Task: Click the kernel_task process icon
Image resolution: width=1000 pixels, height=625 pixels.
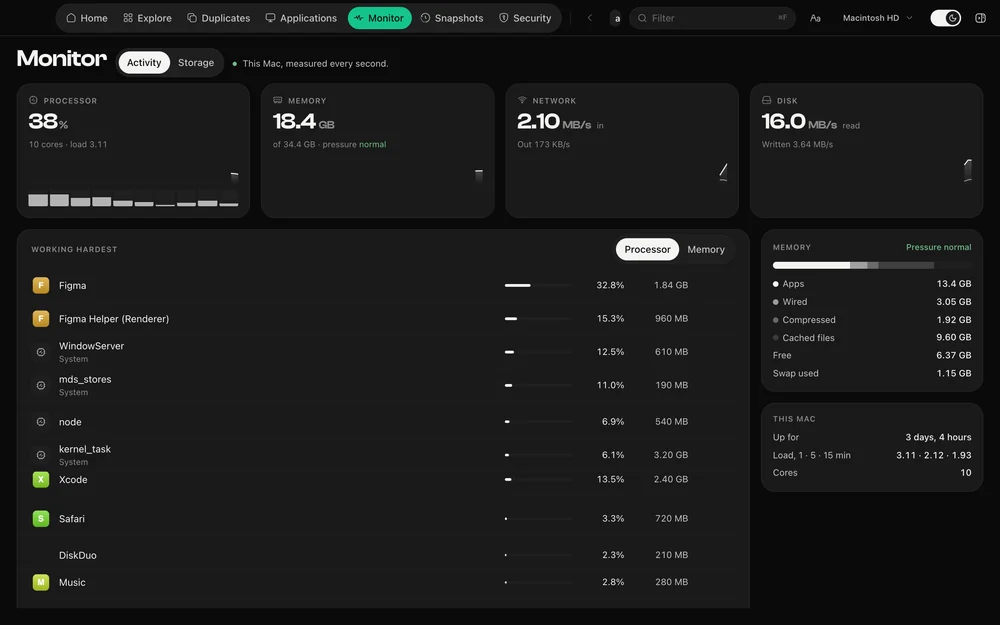Action: click(x=41, y=455)
